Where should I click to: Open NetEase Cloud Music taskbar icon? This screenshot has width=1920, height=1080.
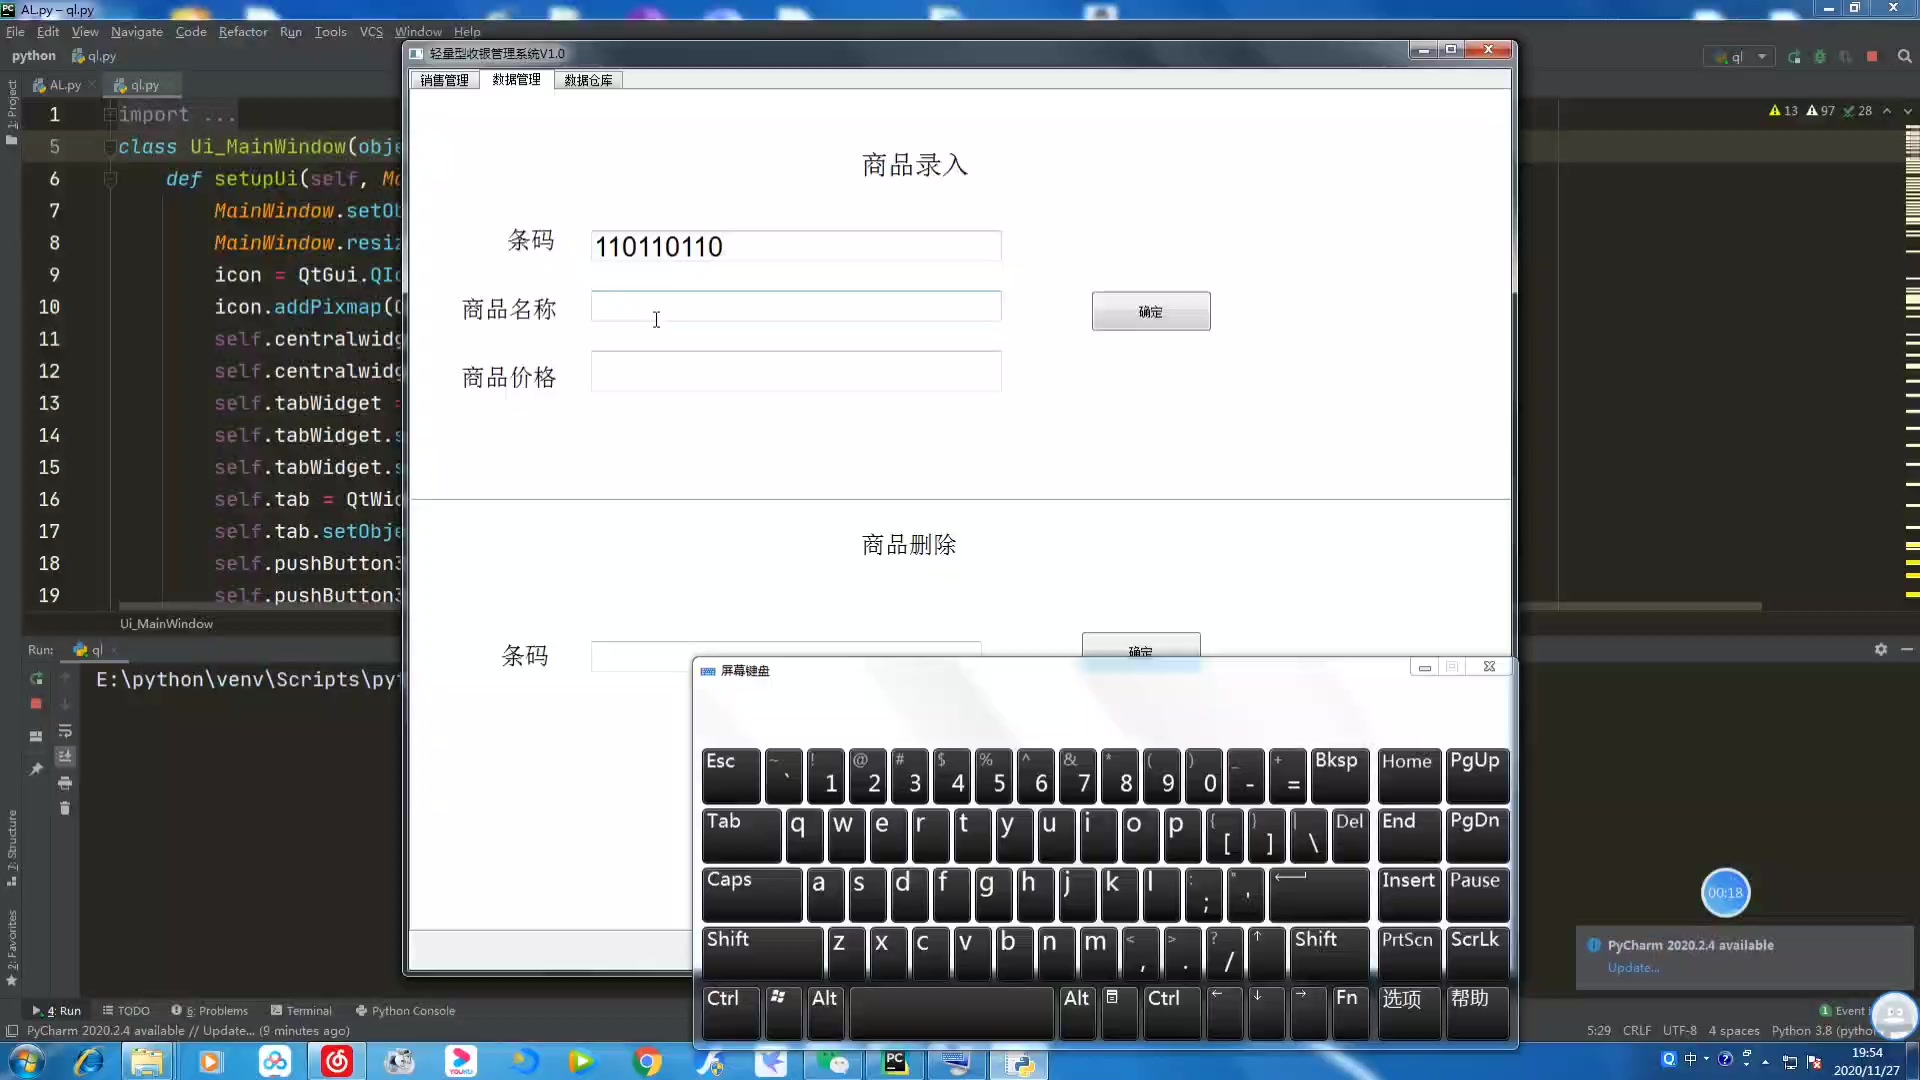pos(336,1062)
